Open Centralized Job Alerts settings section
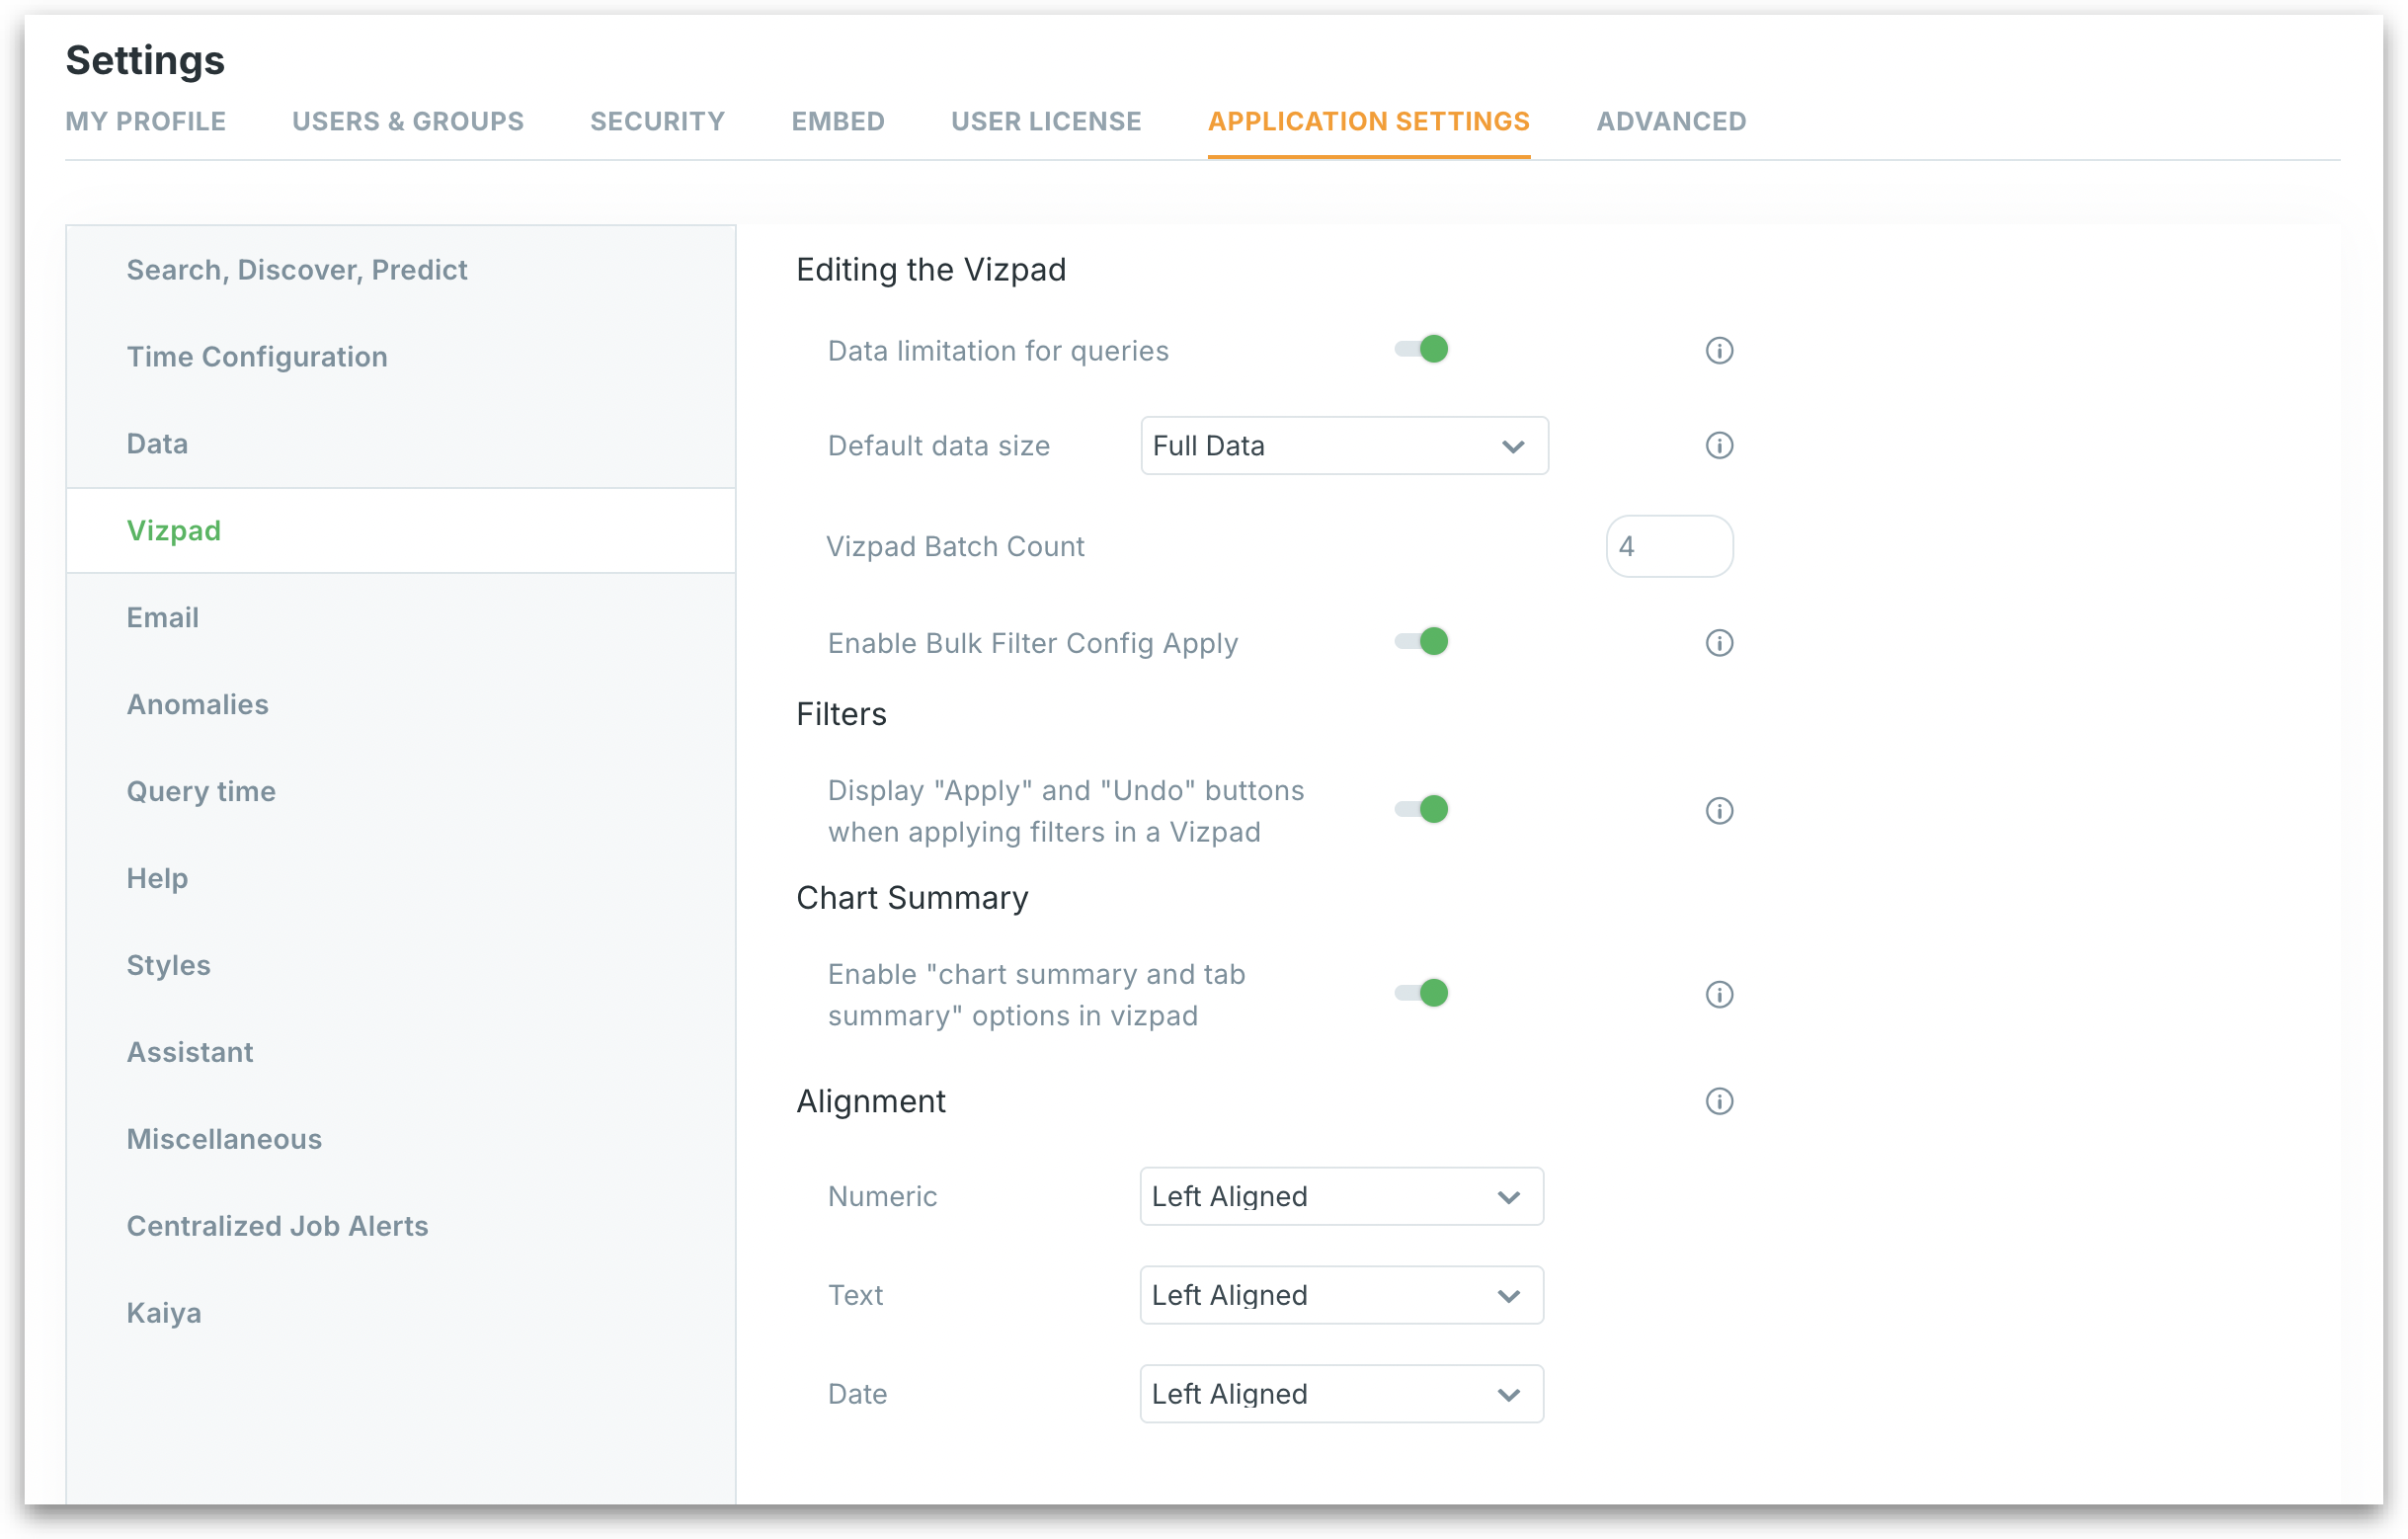 point(277,1227)
